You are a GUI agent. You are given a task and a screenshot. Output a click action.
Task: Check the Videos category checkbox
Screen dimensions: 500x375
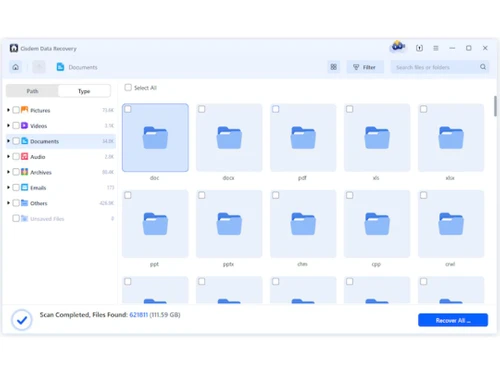click(16, 126)
